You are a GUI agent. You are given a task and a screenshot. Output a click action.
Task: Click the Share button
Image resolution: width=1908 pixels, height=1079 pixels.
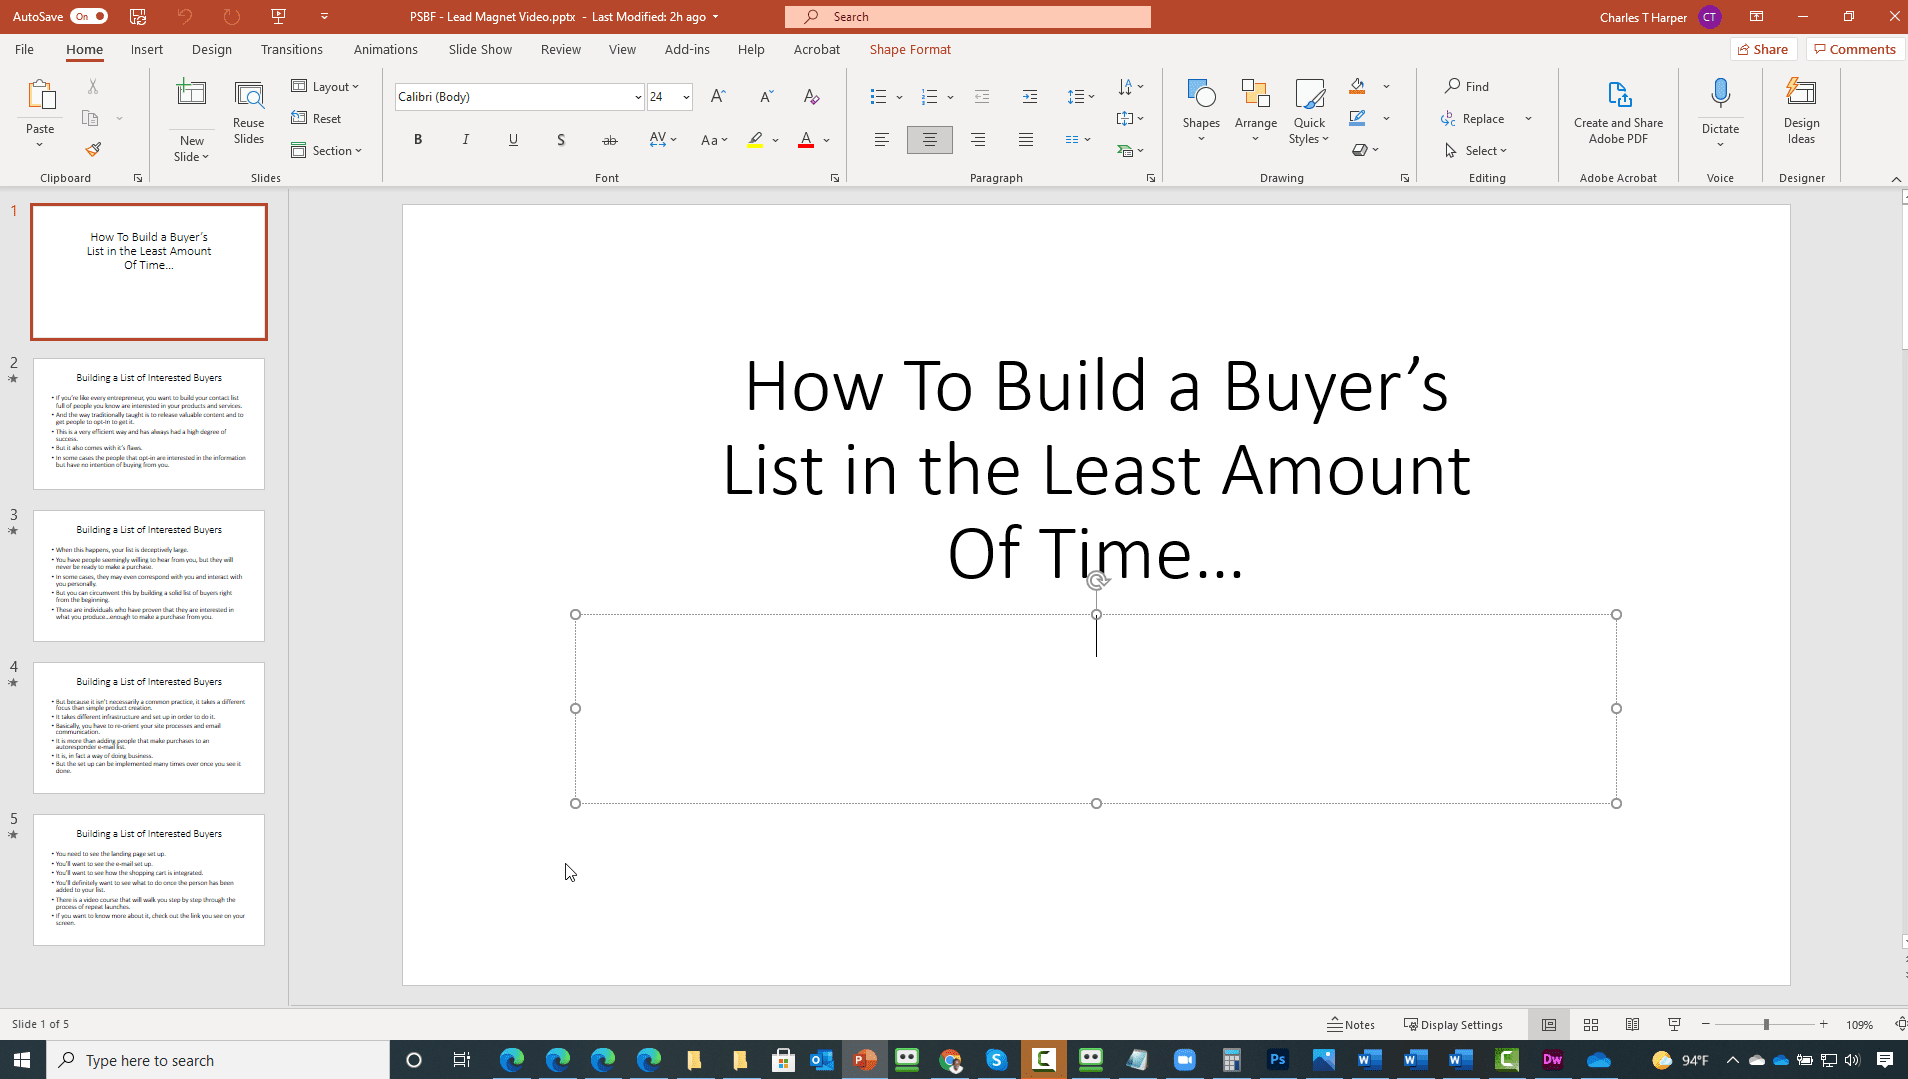1763,49
